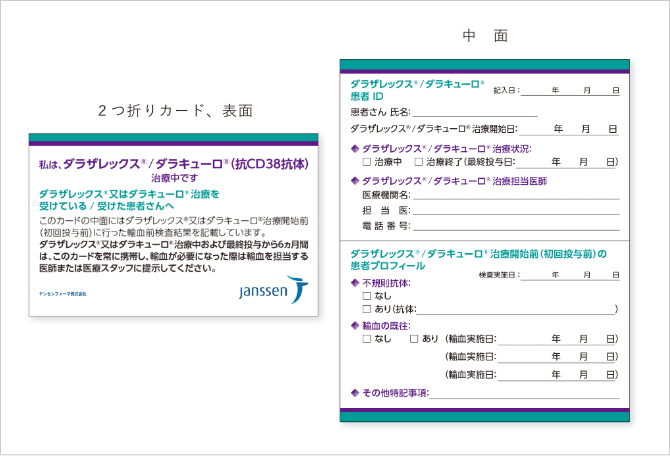Click the diamond bullet beside 不規則抗体
Image resolution: width=670 pixels, height=456 pixels.
tap(354, 282)
